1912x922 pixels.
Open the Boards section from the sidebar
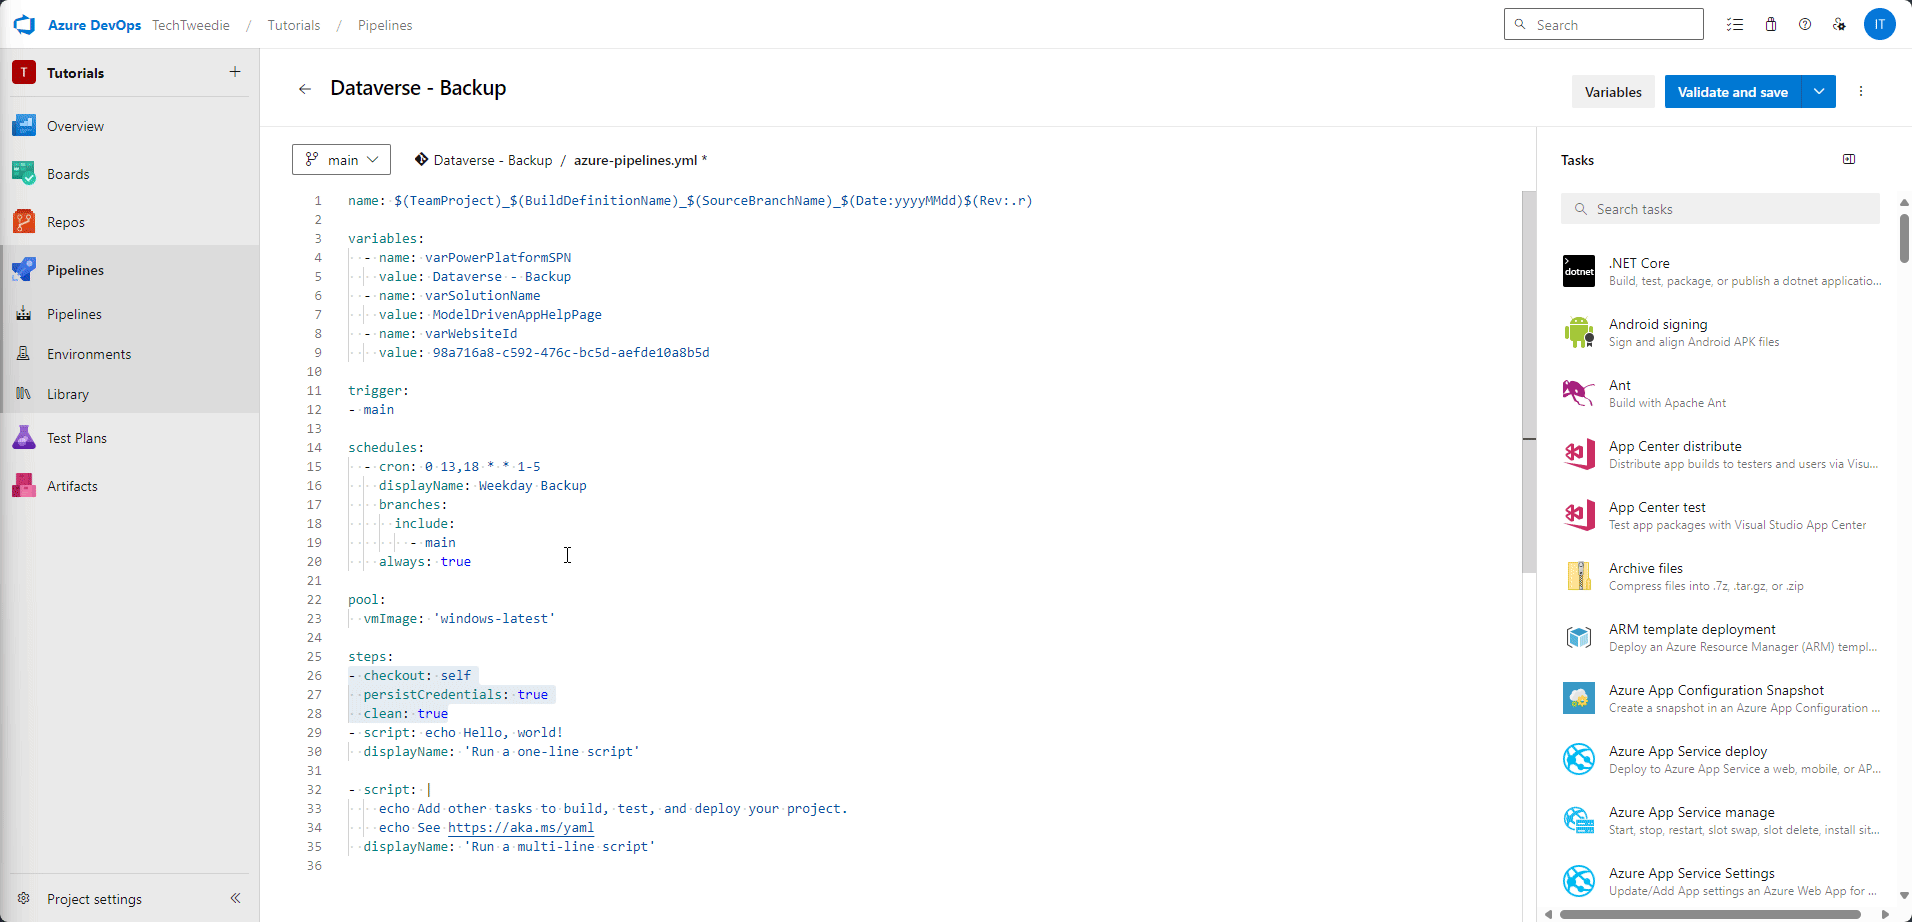(x=68, y=173)
